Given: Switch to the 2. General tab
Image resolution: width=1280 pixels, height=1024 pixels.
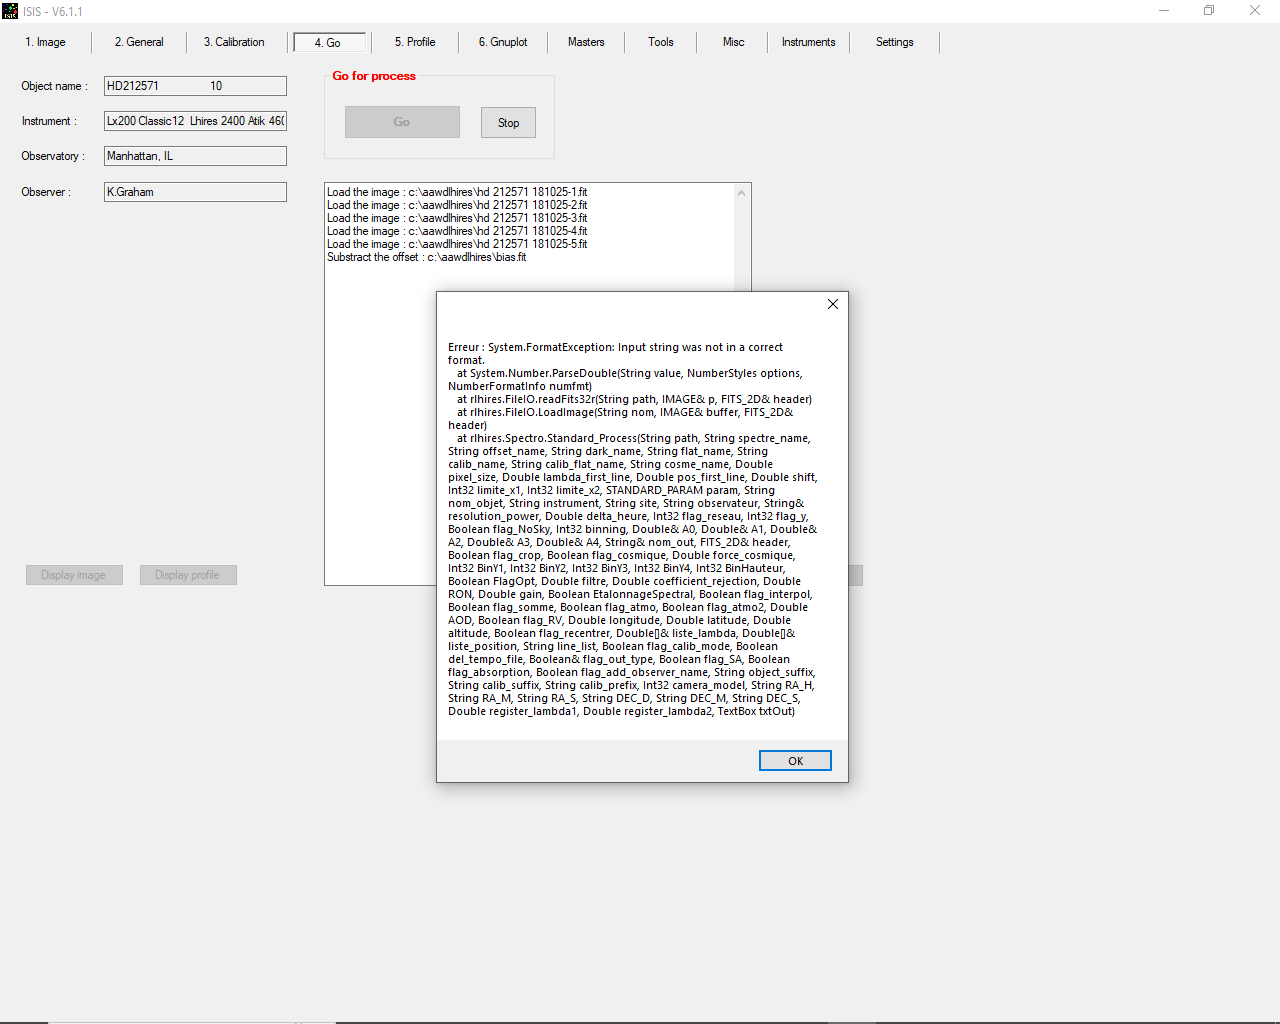Looking at the screenshot, I should [139, 42].
